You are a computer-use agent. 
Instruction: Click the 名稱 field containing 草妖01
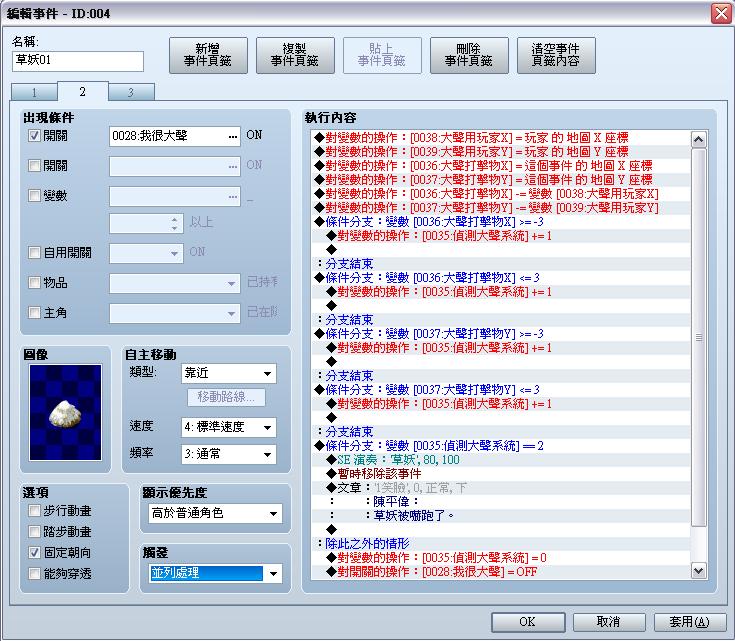point(78,61)
